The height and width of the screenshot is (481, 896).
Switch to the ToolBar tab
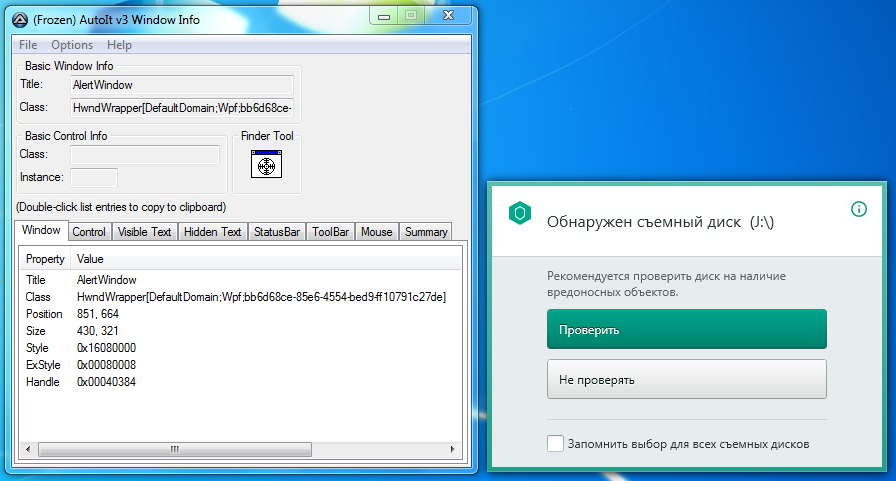(330, 231)
